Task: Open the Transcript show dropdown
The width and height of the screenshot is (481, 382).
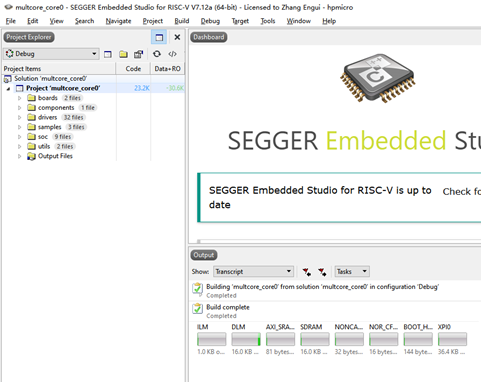Action: click(x=253, y=271)
